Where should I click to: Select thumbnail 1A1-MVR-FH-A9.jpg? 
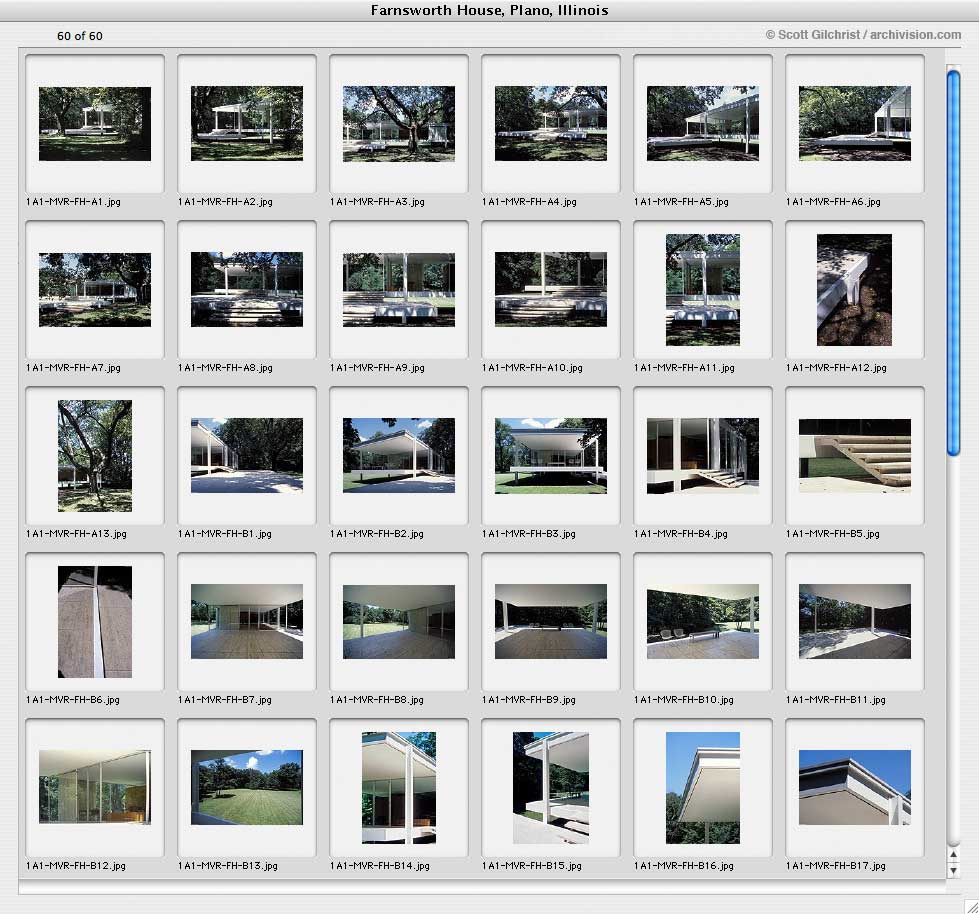click(x=399, y=290)
